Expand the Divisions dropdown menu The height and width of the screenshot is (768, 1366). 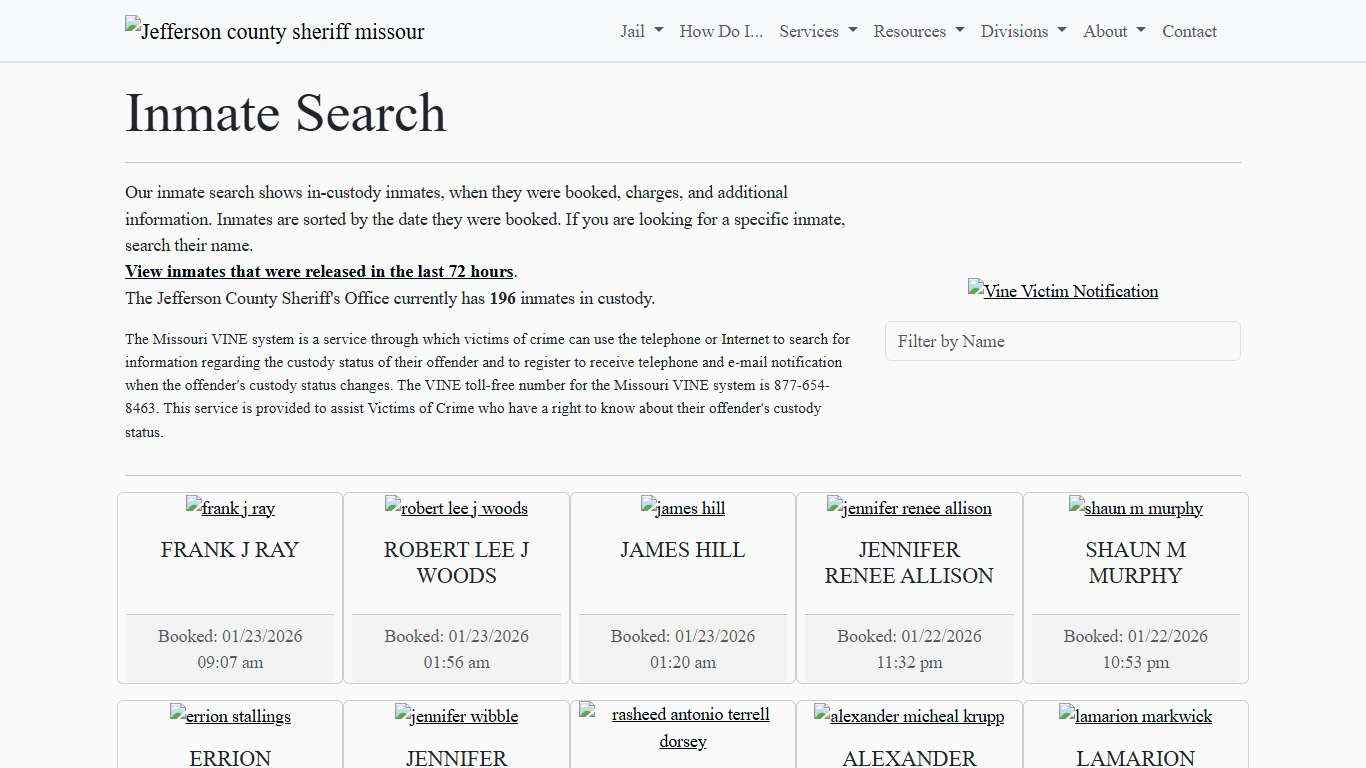click(x=1022, y=31)
